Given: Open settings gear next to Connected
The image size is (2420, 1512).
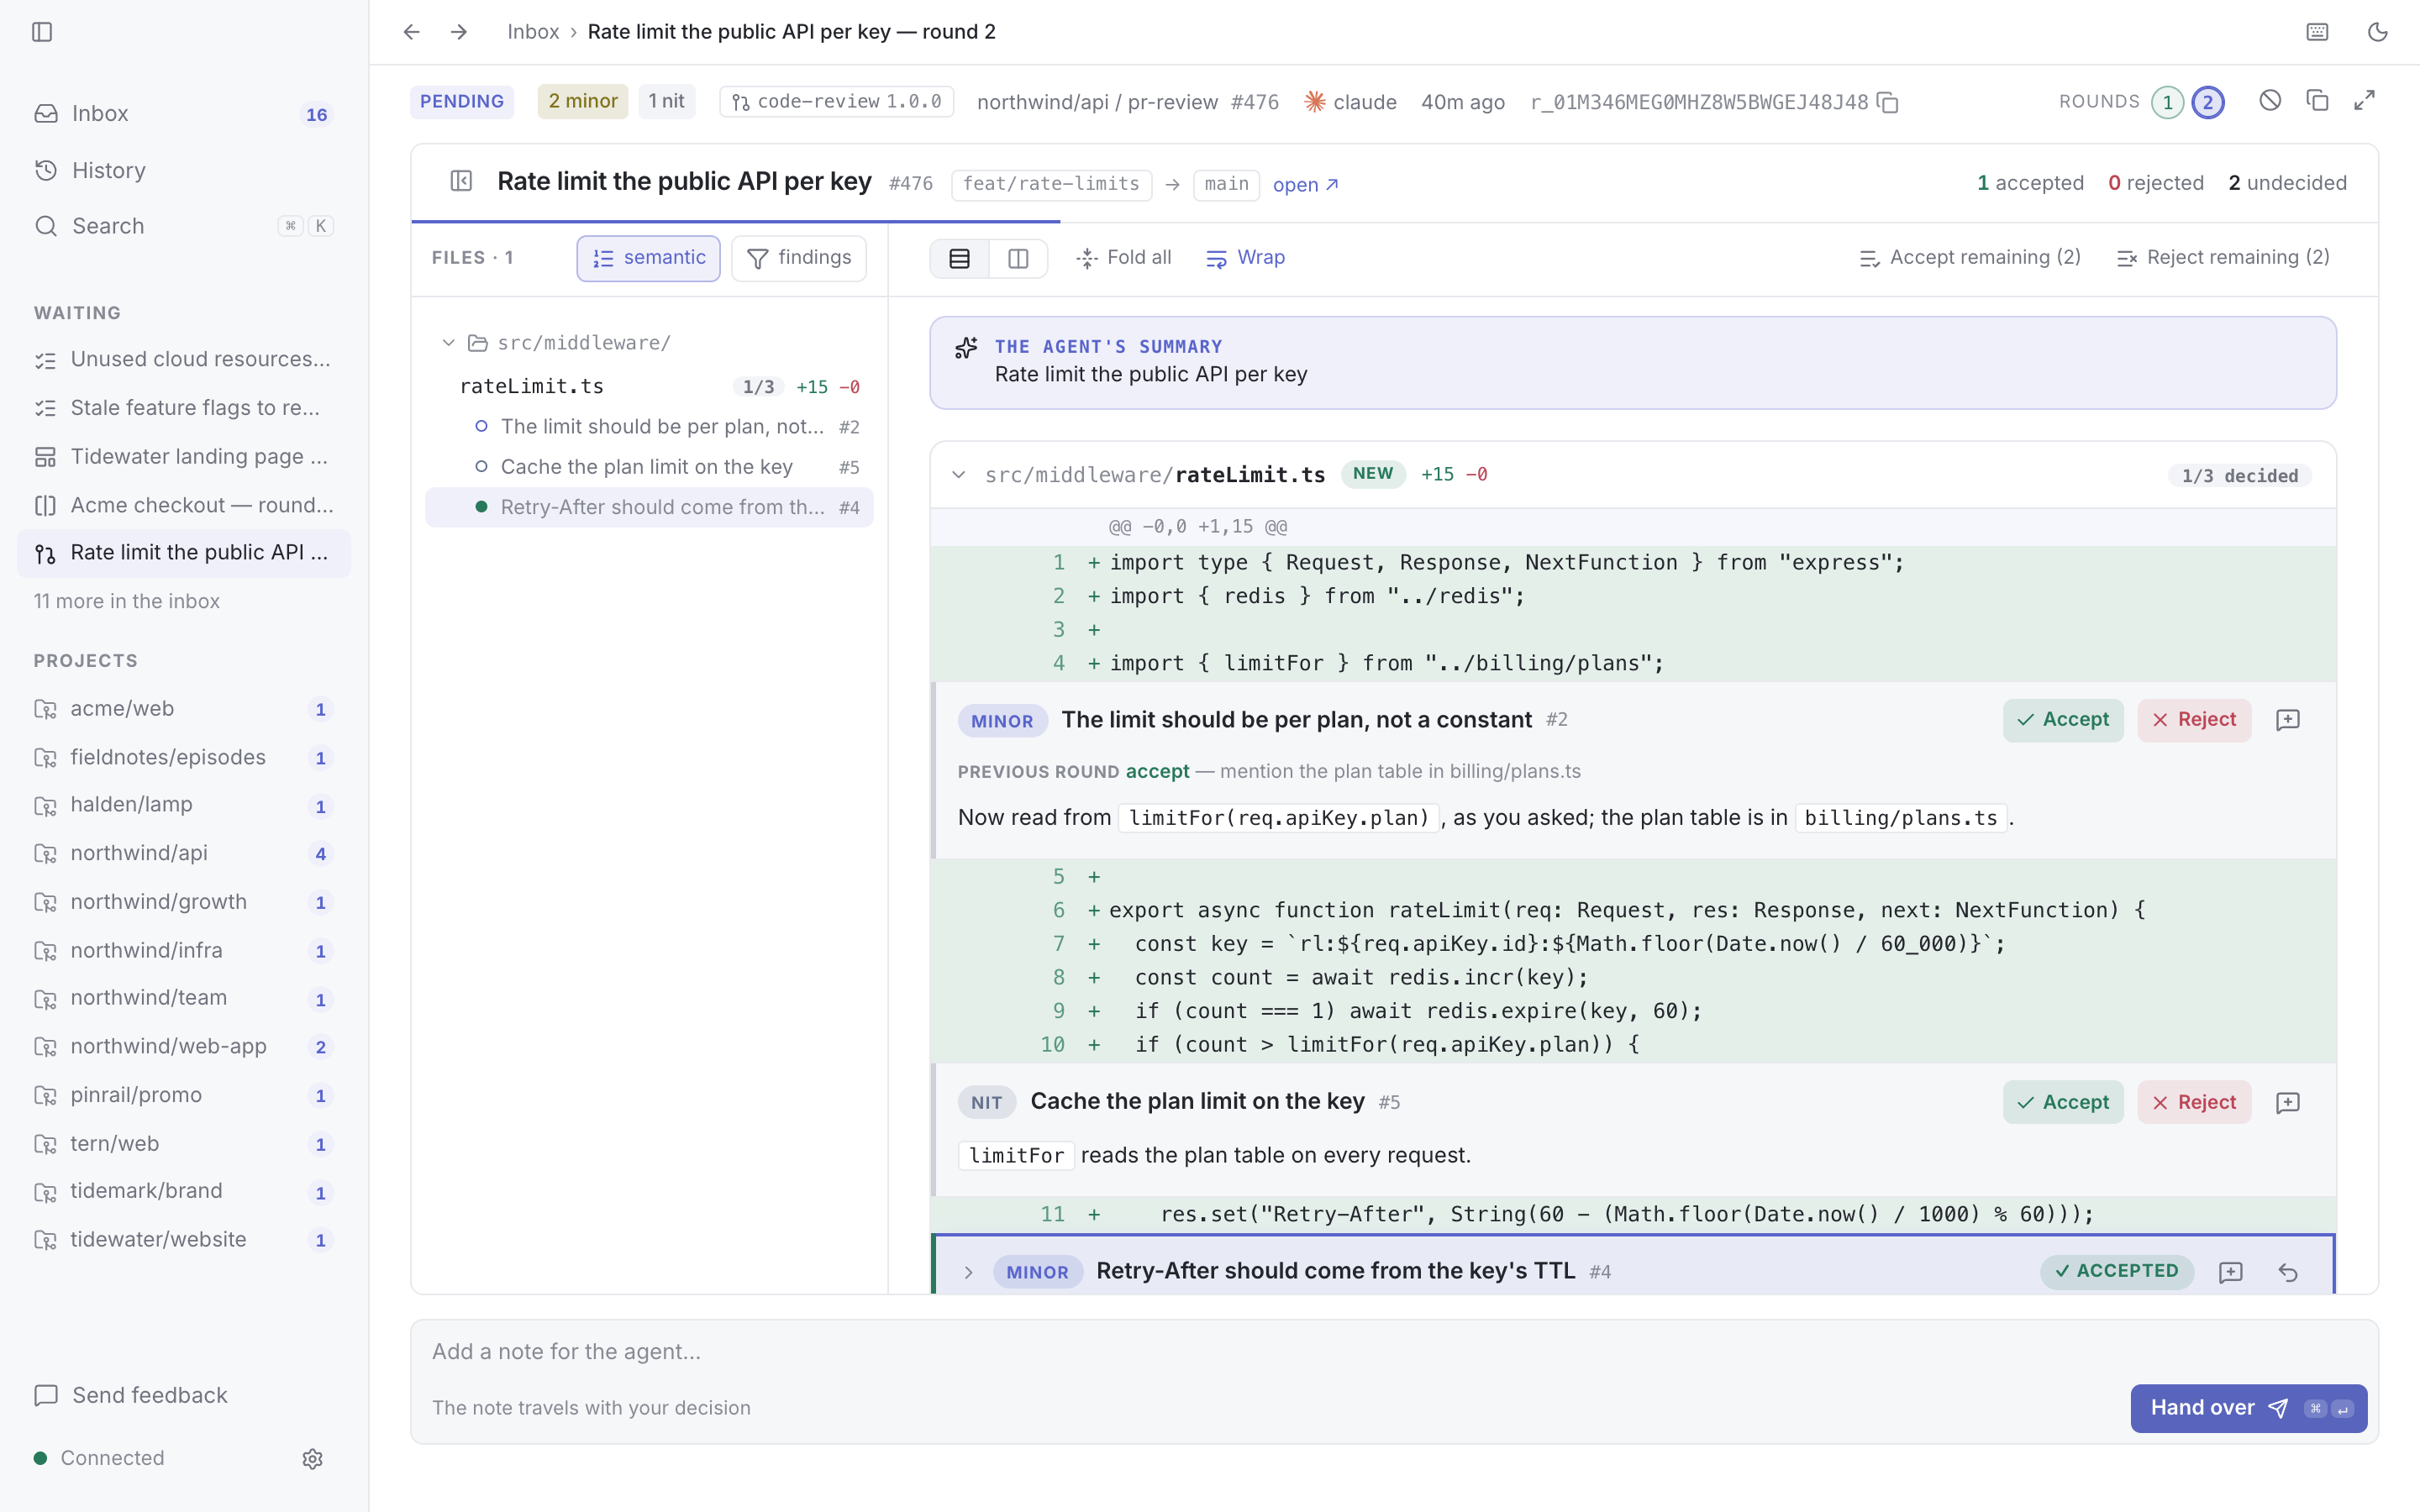Looking at the screenshot, I should click(x=312, y=1459).
